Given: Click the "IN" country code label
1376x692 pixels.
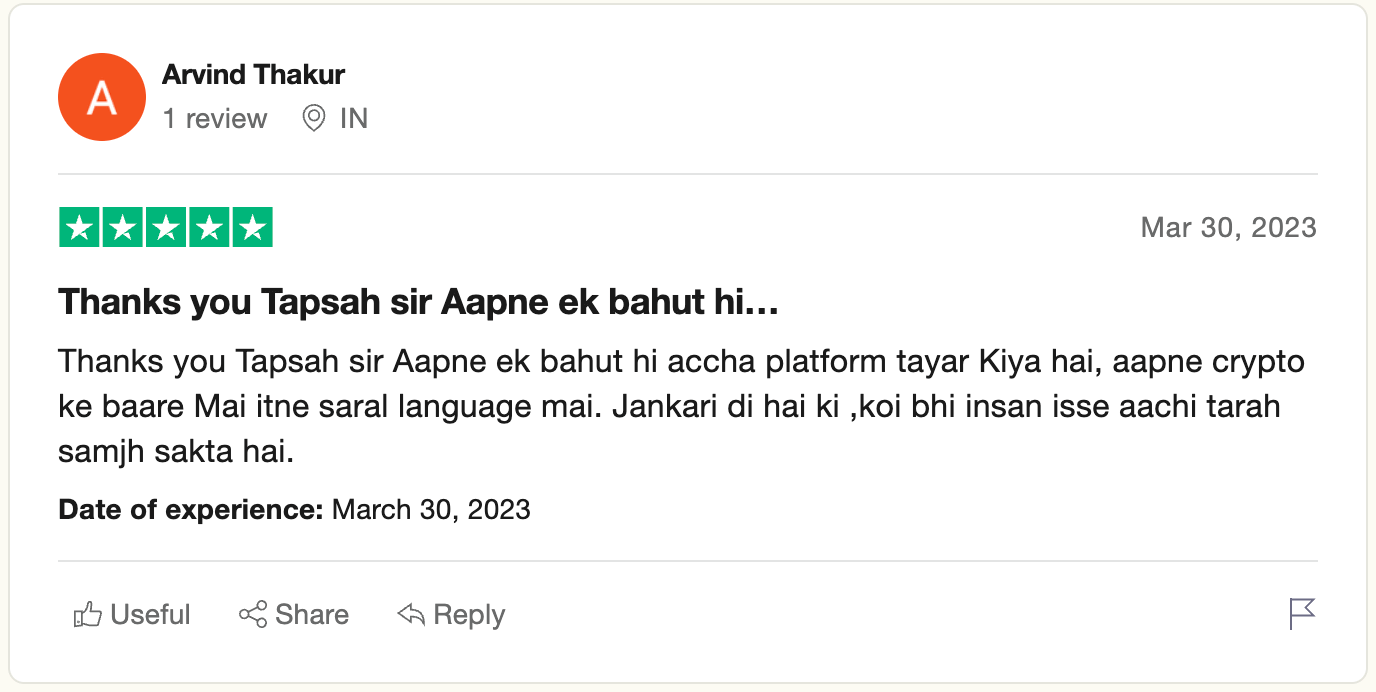Looking at the screenshot, I should click(354, 119).
